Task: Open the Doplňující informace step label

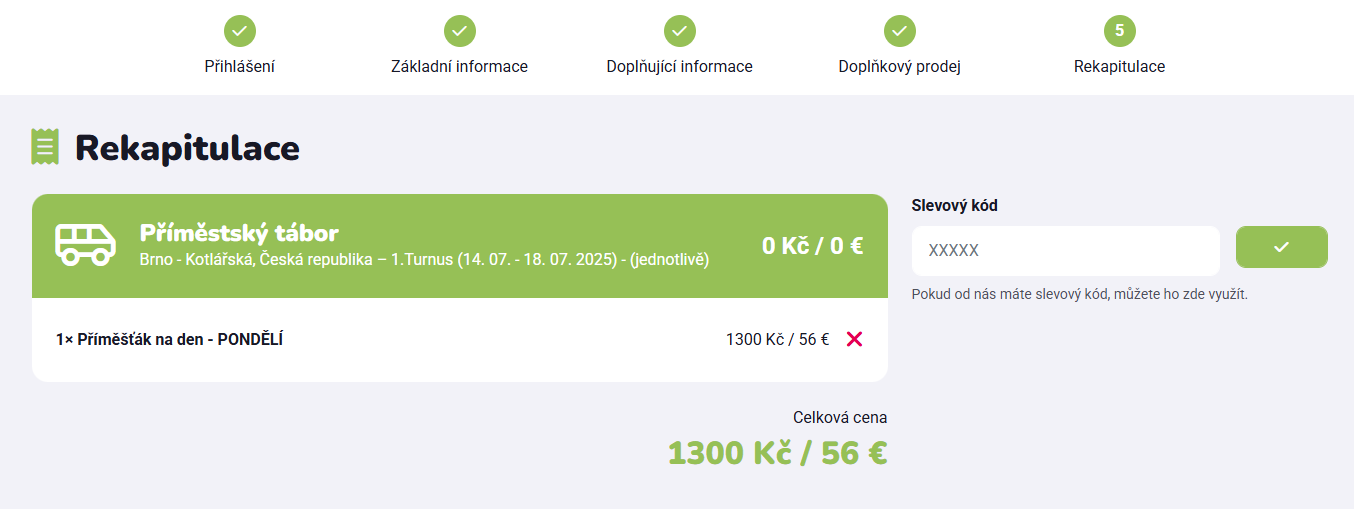Action: (680, 67)
